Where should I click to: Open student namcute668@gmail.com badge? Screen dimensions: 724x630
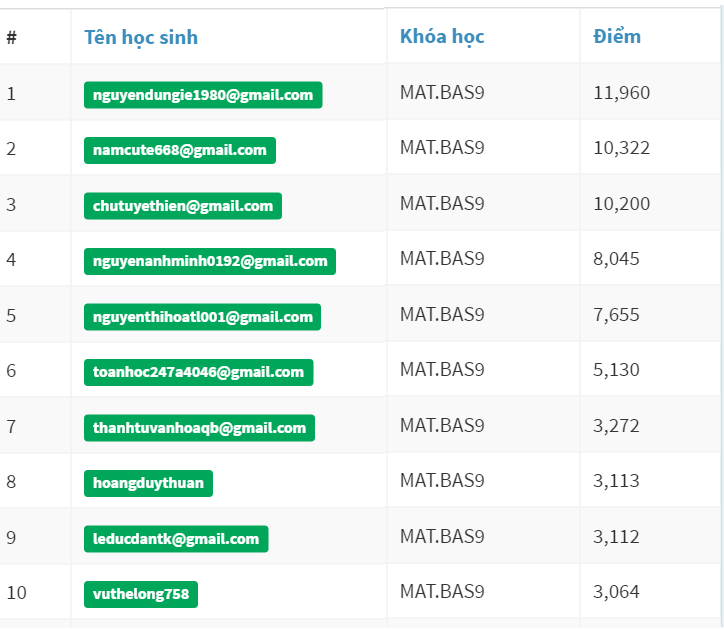coord(180,151)
